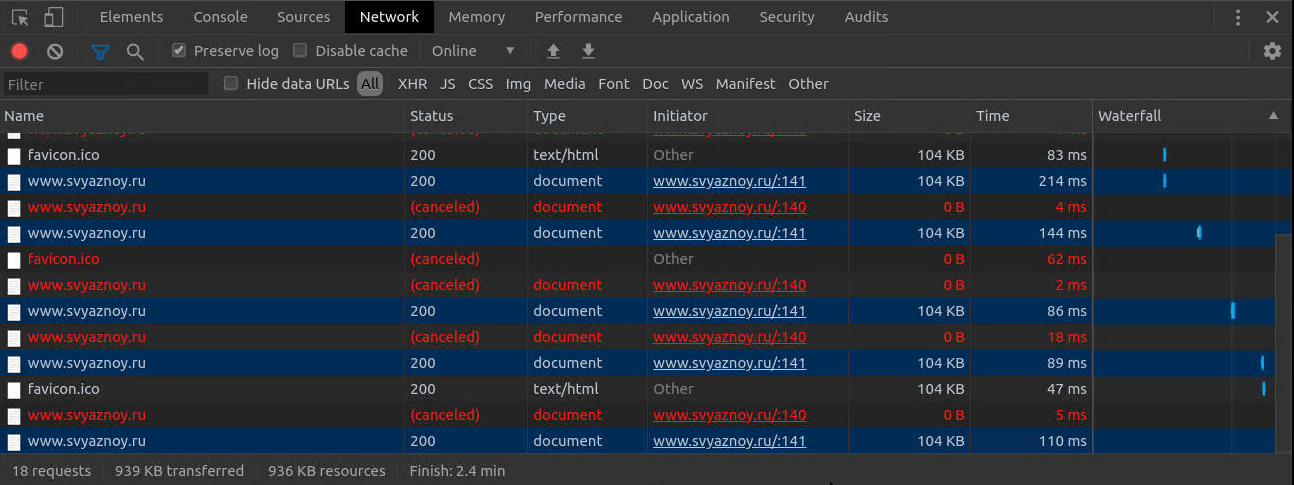Open the Online throttling dropdown

(474, 51)
